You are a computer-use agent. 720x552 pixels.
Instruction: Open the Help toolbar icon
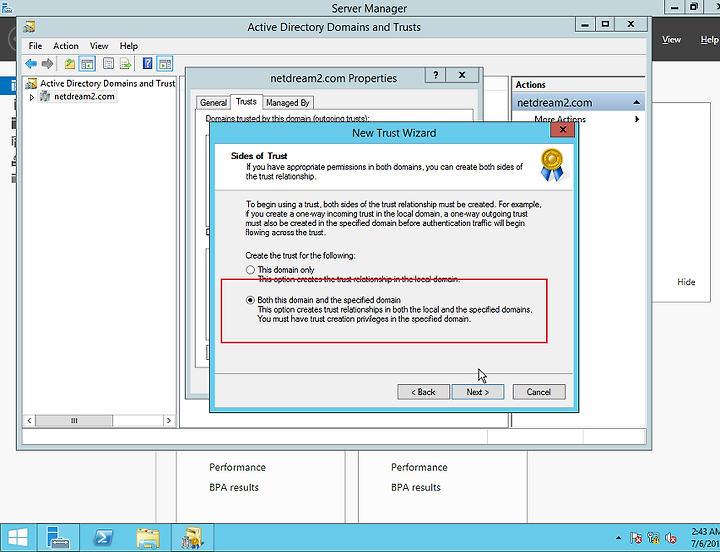[x=147, y=63]
